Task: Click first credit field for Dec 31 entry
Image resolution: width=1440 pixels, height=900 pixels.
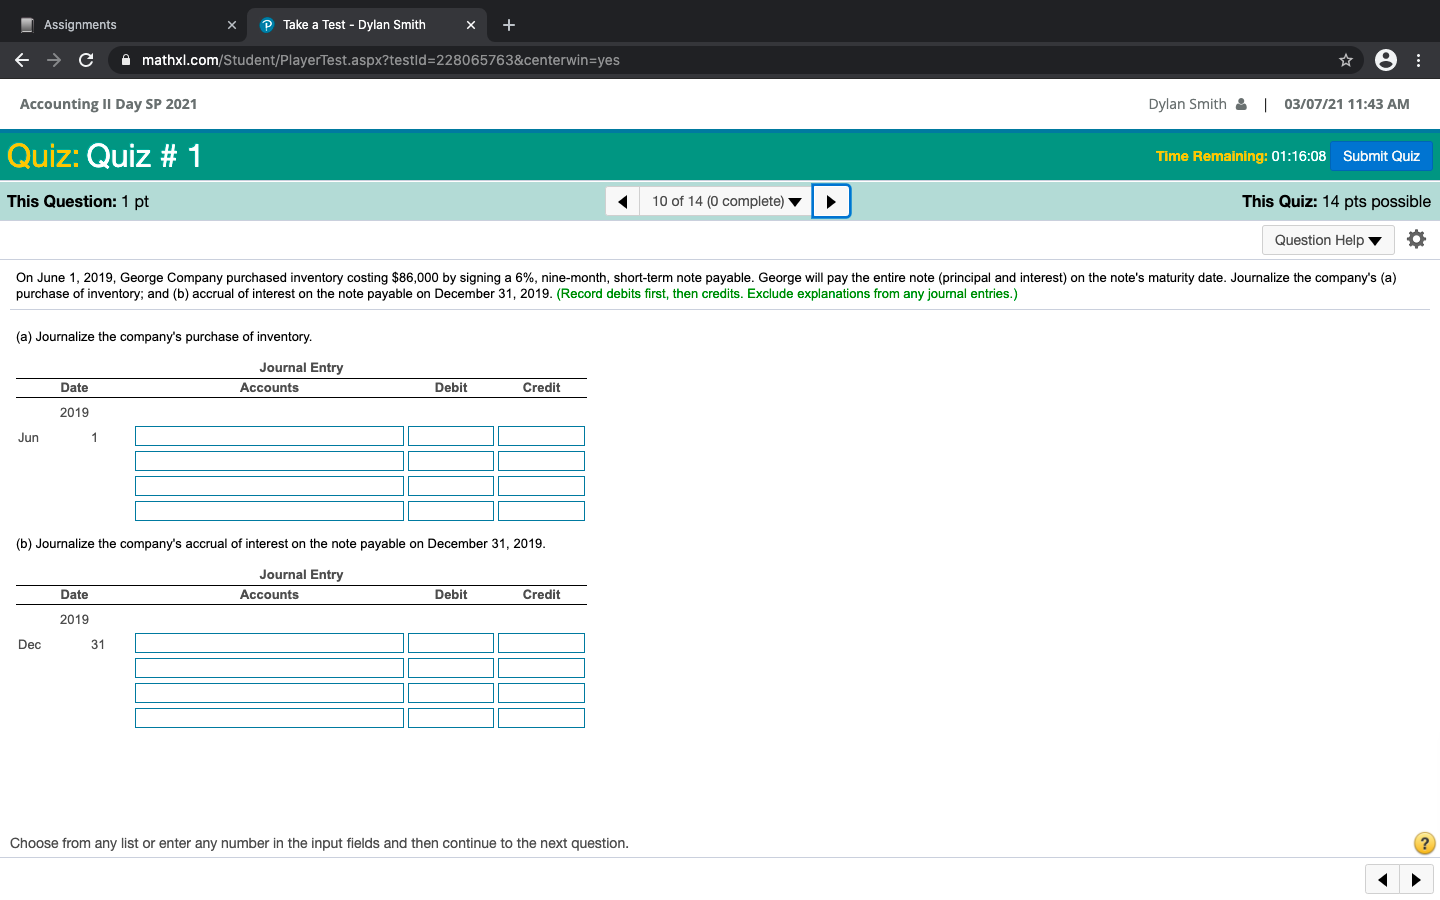Action: pos(541,643)
